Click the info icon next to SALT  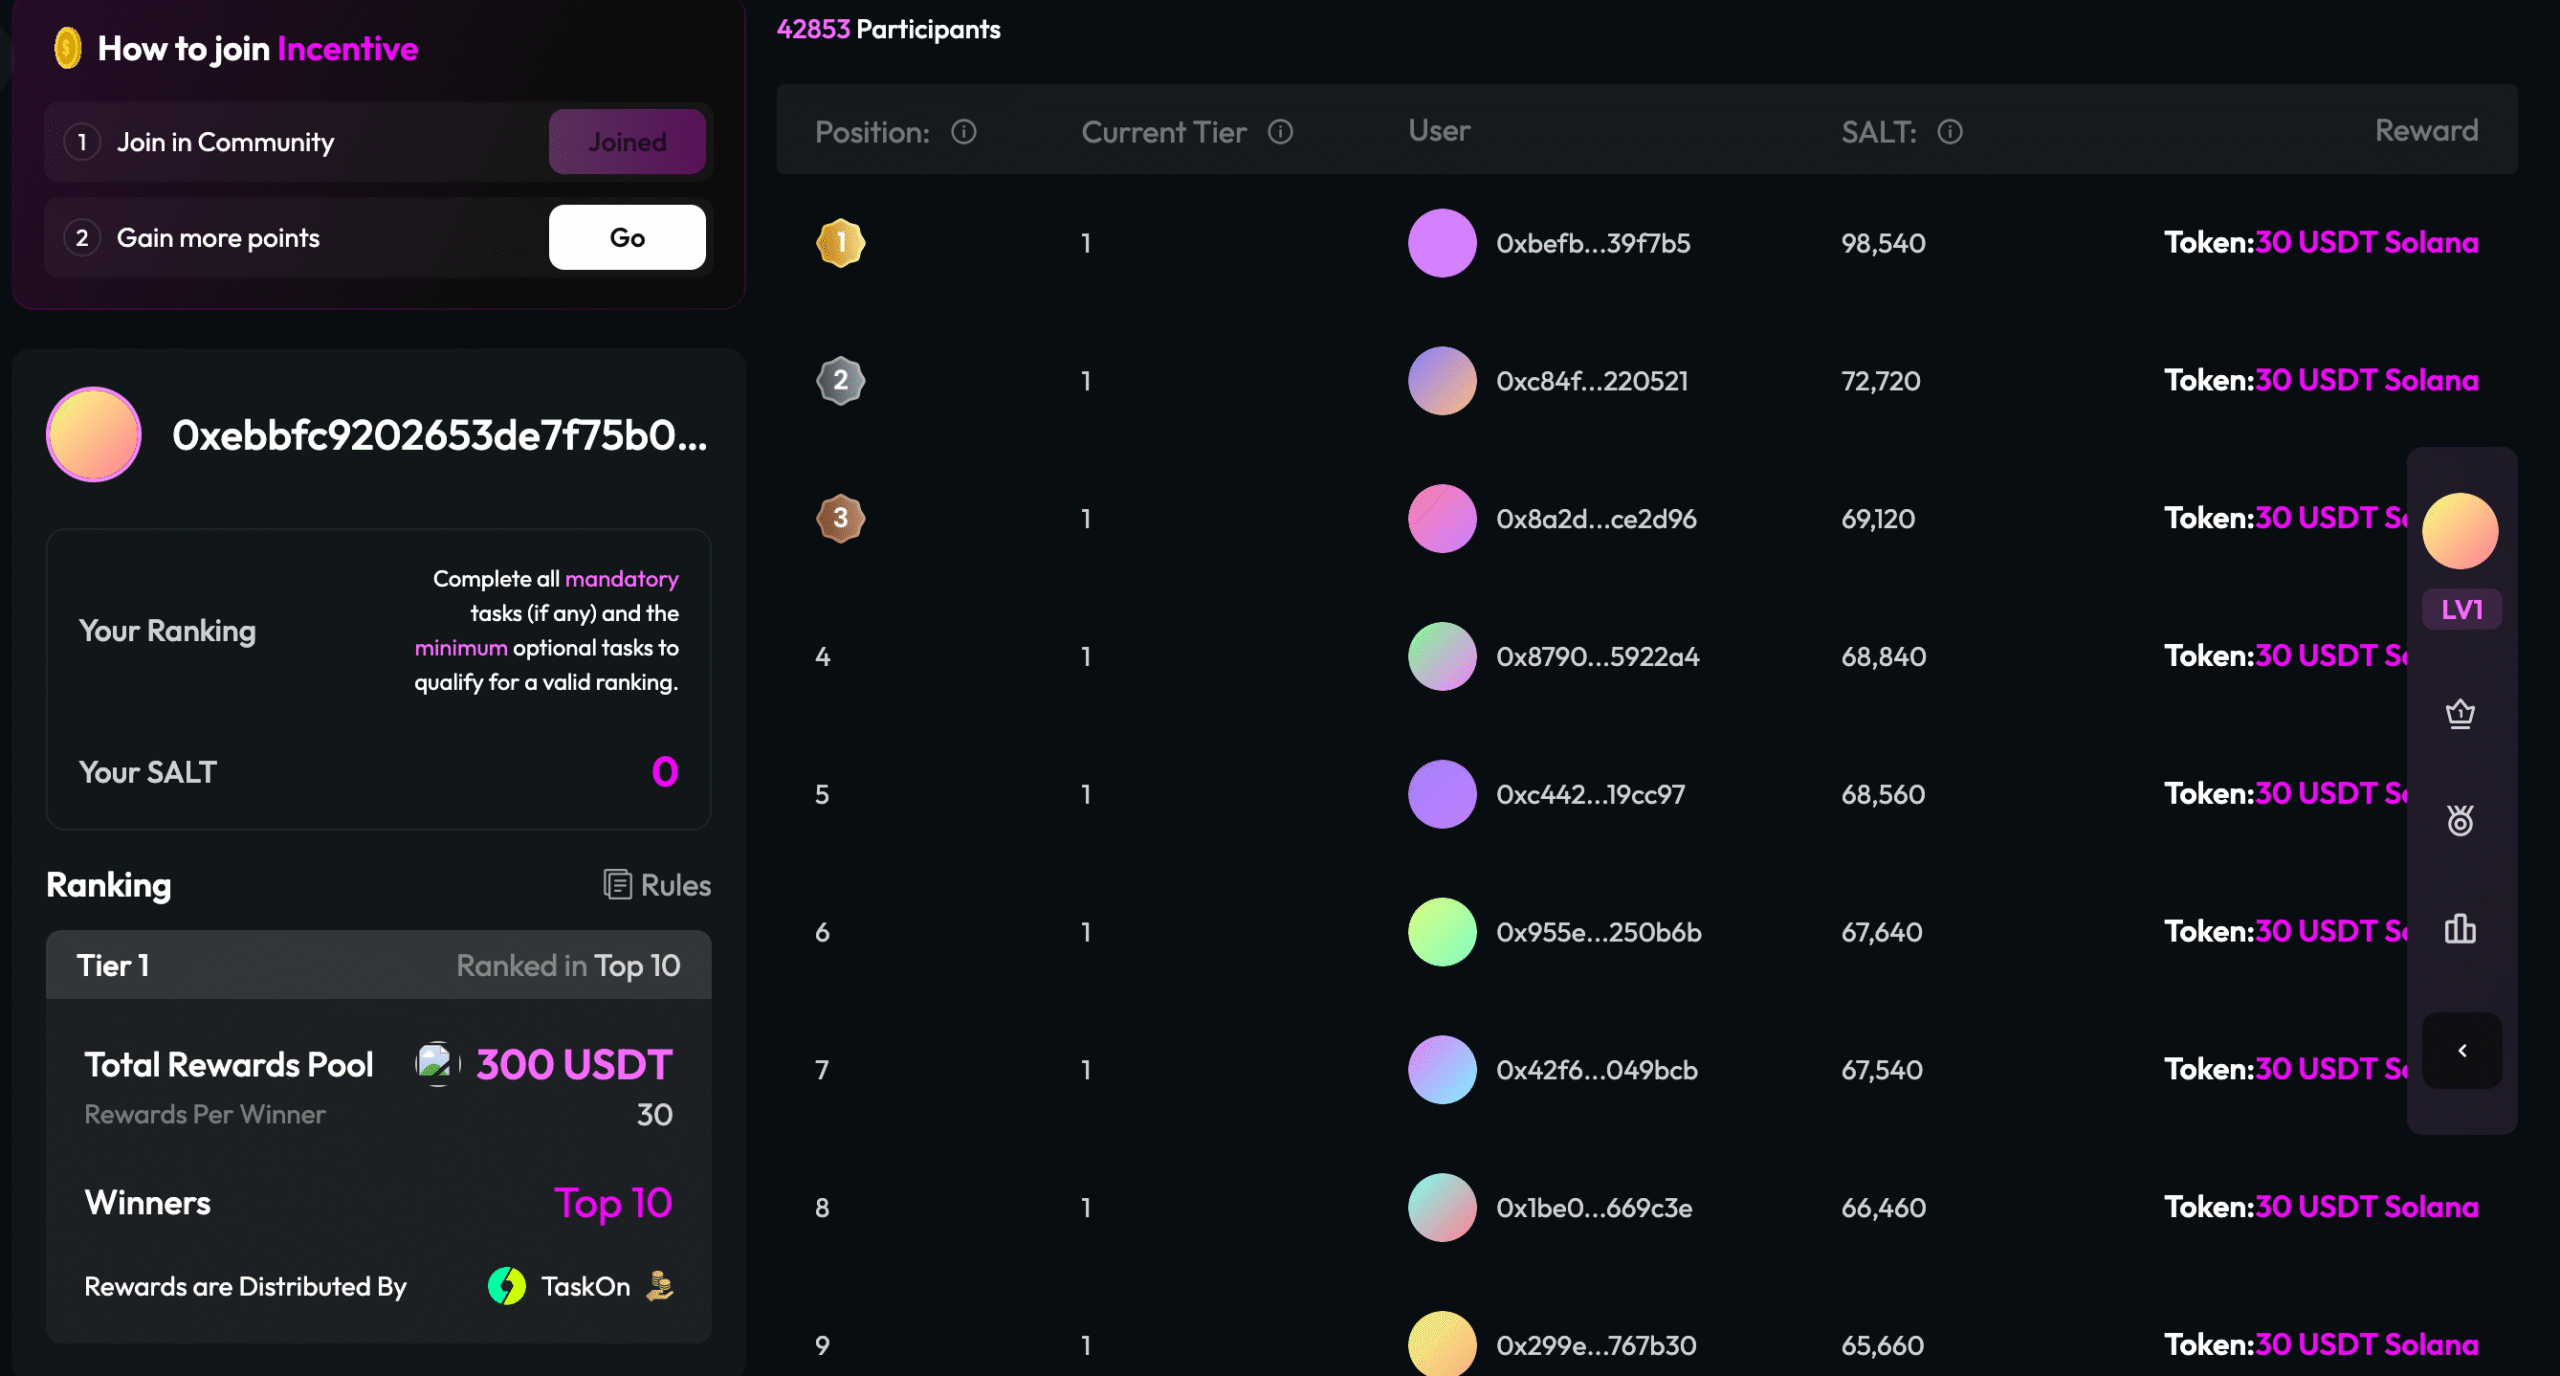pyautogui.click(x=1949, y=132)
